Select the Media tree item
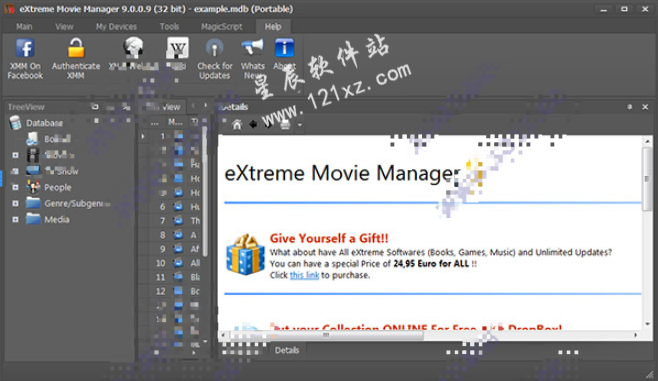The height and width of the screenshot is (381, 658). (57, 219)
